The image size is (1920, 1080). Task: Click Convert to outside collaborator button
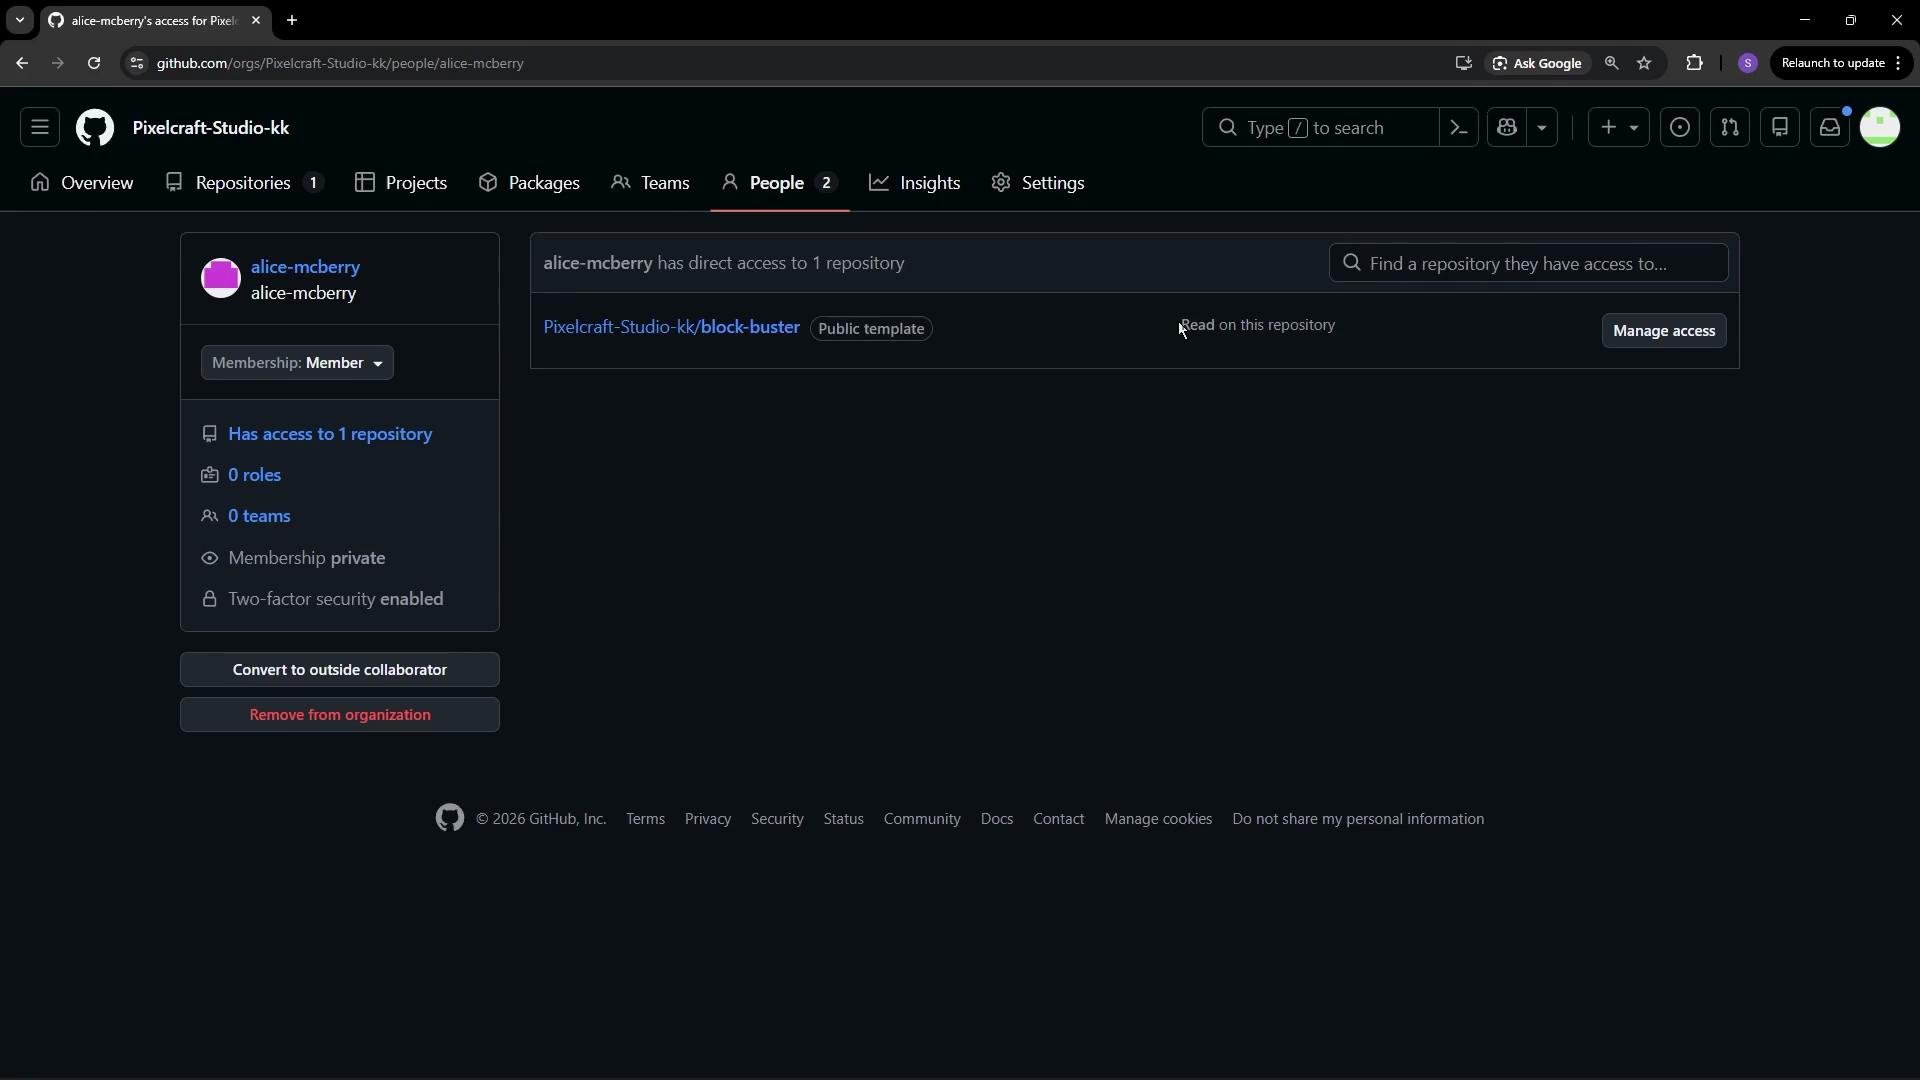point(340,670)
